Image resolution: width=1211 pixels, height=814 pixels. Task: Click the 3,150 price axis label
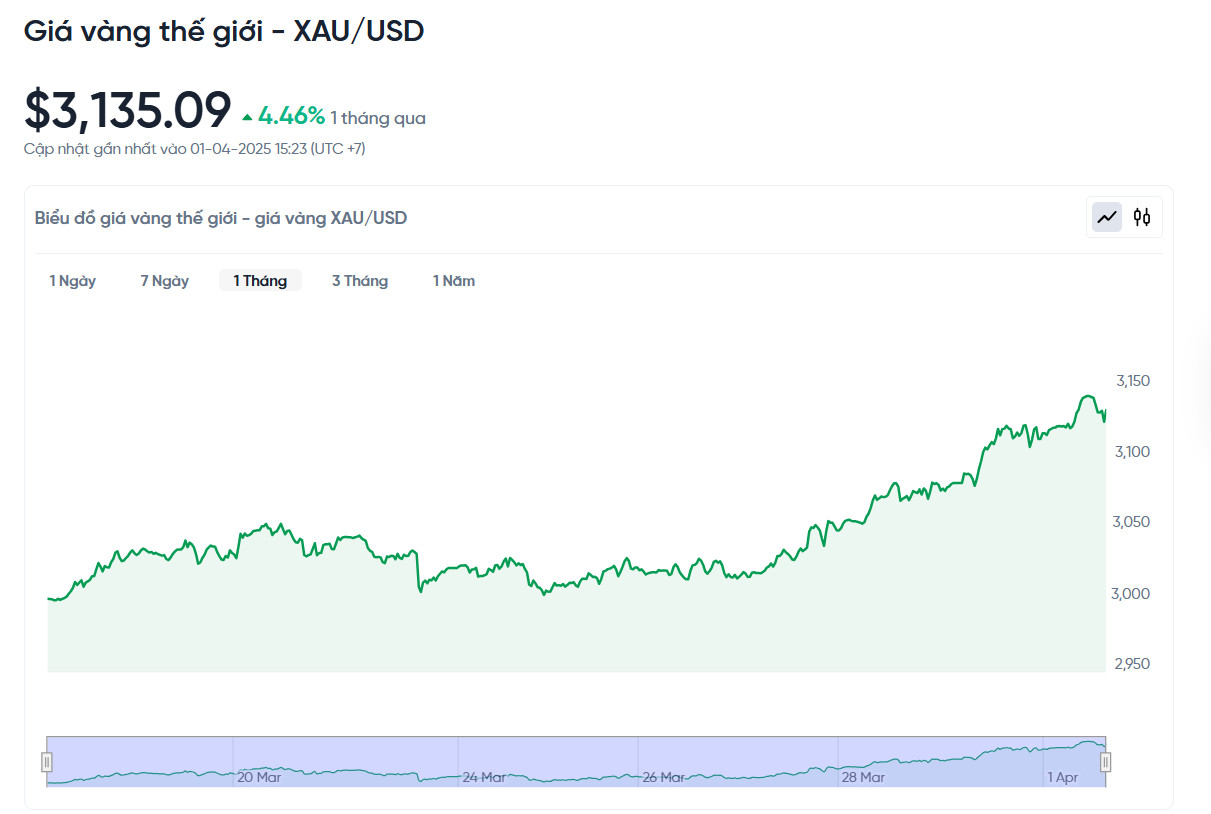click(x=1133, y=381)
